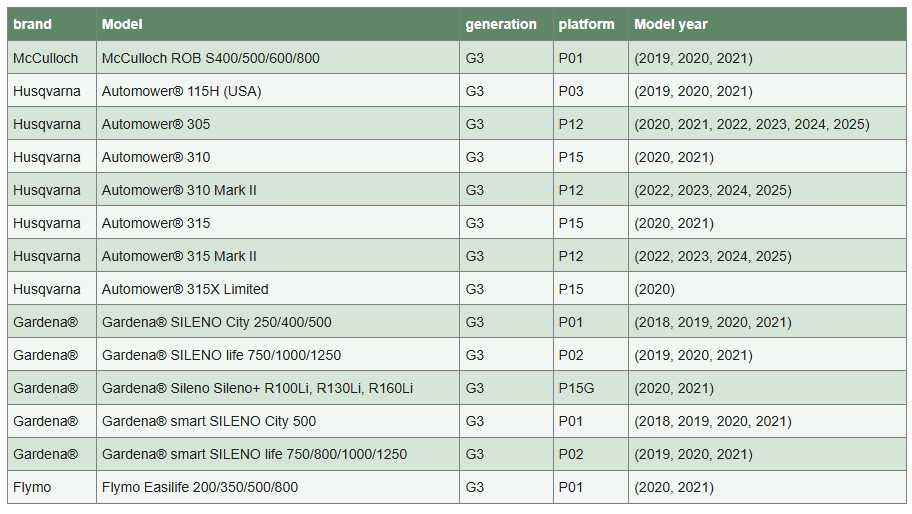
Task: Select 'Gardena® smart SILENO City 500' cell
Action: coord(278,421)
